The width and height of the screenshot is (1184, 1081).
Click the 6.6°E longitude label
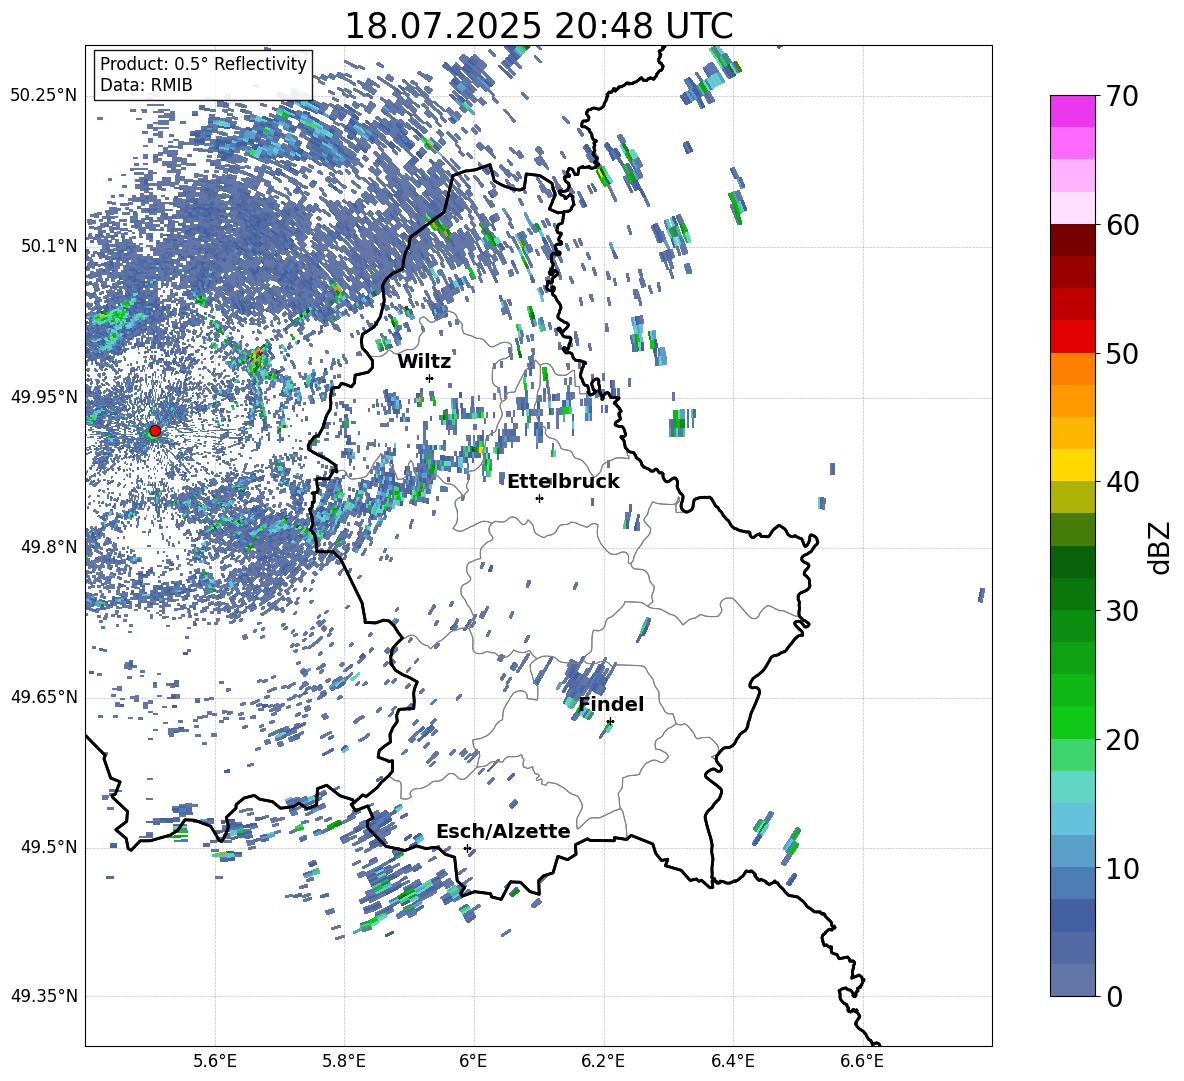[x=862, y=1061]
